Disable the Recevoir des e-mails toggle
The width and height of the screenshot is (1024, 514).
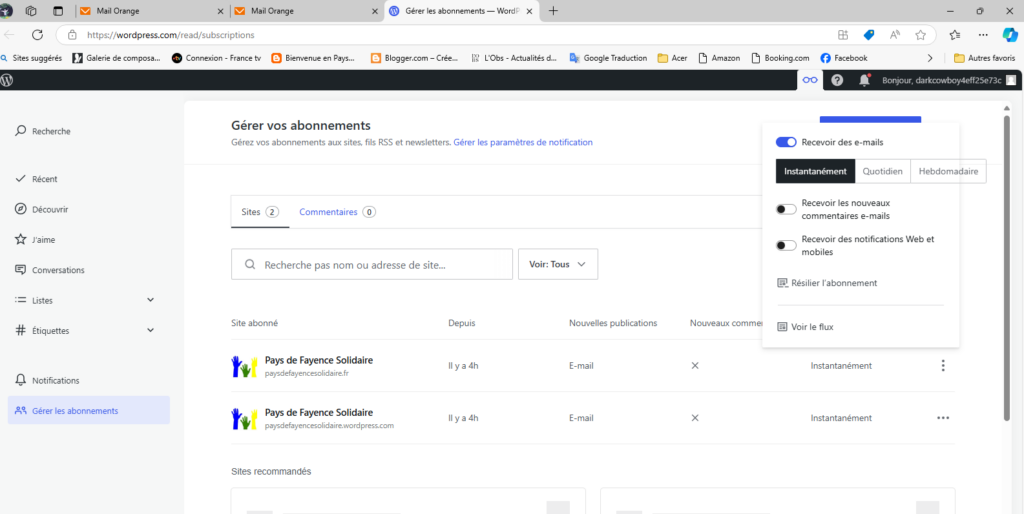pyautogui.click(x=786, y=143)
